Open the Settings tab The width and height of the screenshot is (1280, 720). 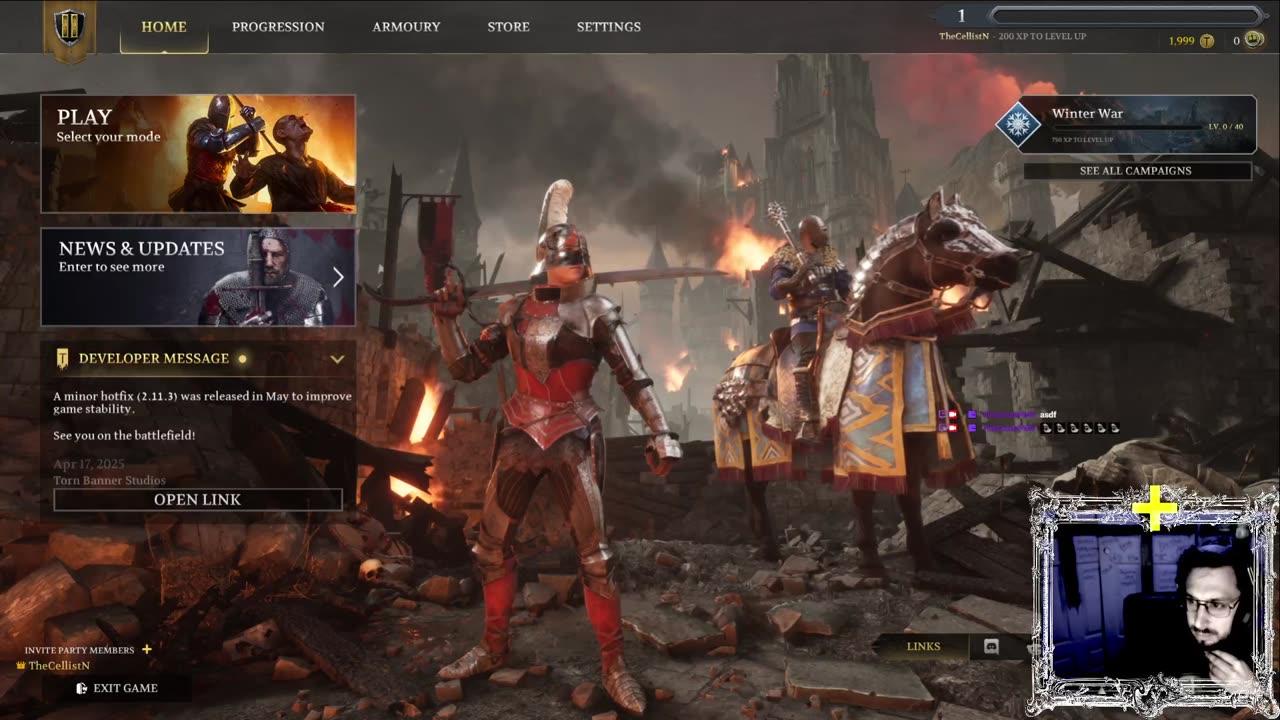point(609,27)
